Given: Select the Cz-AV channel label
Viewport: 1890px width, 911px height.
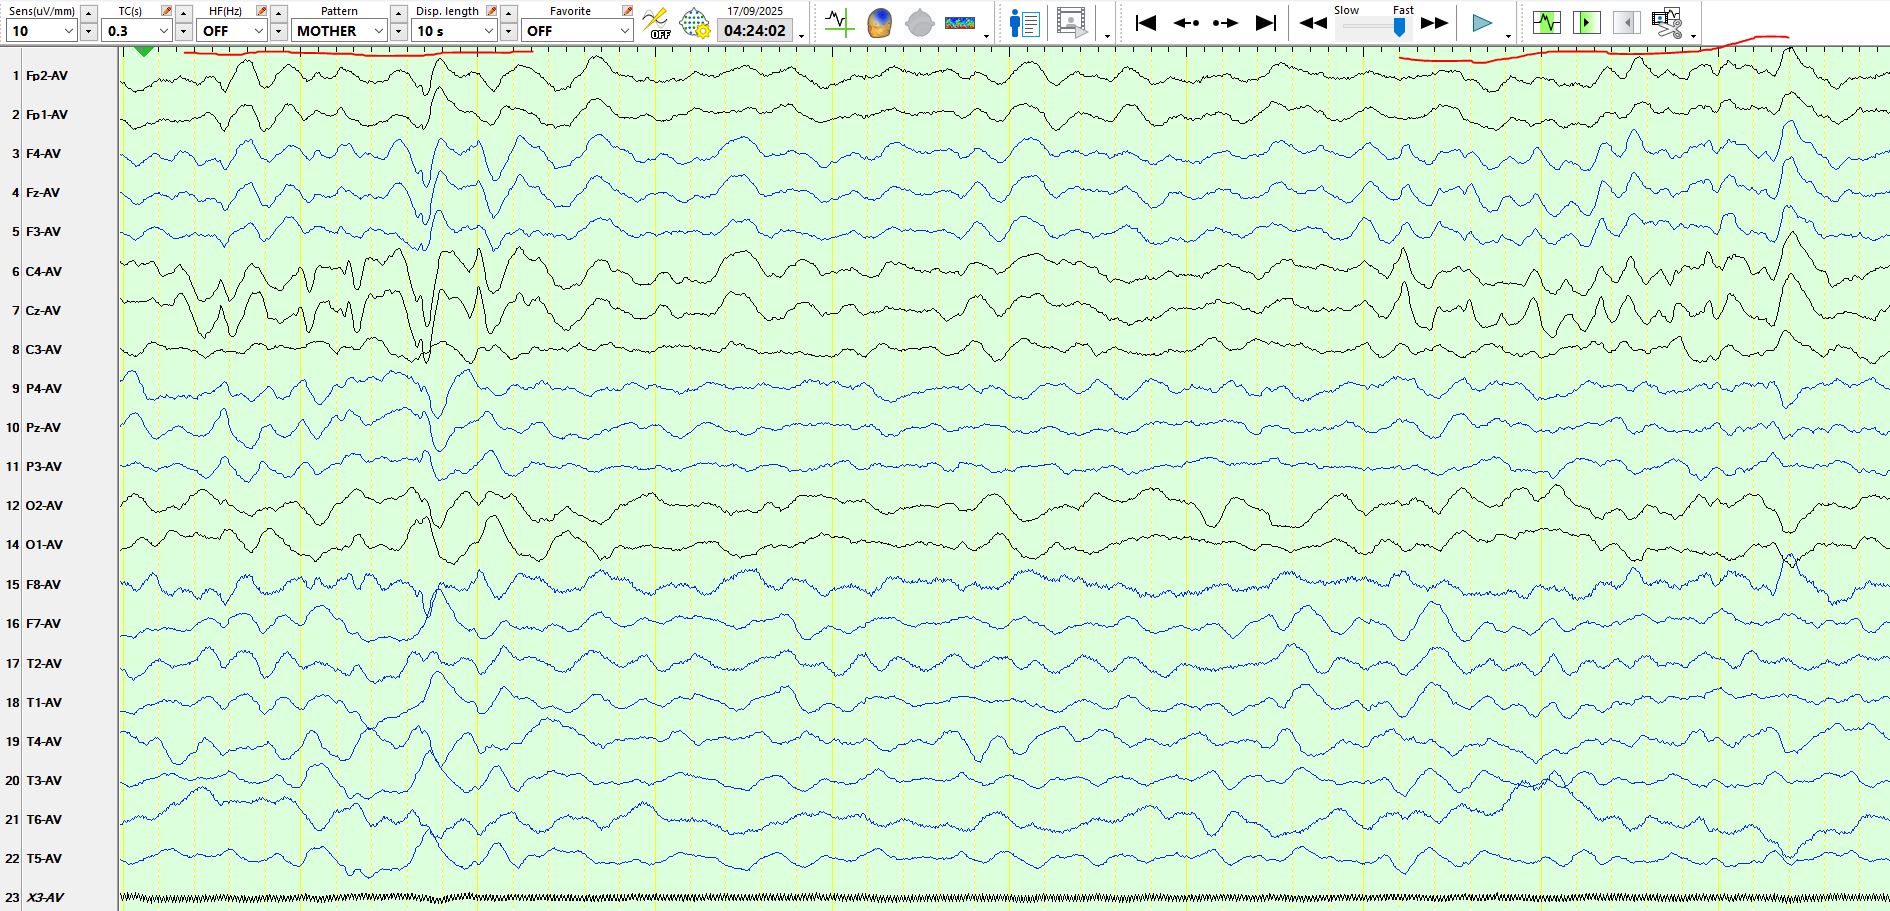Looking at the screenshot, I should [x=44, y=310].
